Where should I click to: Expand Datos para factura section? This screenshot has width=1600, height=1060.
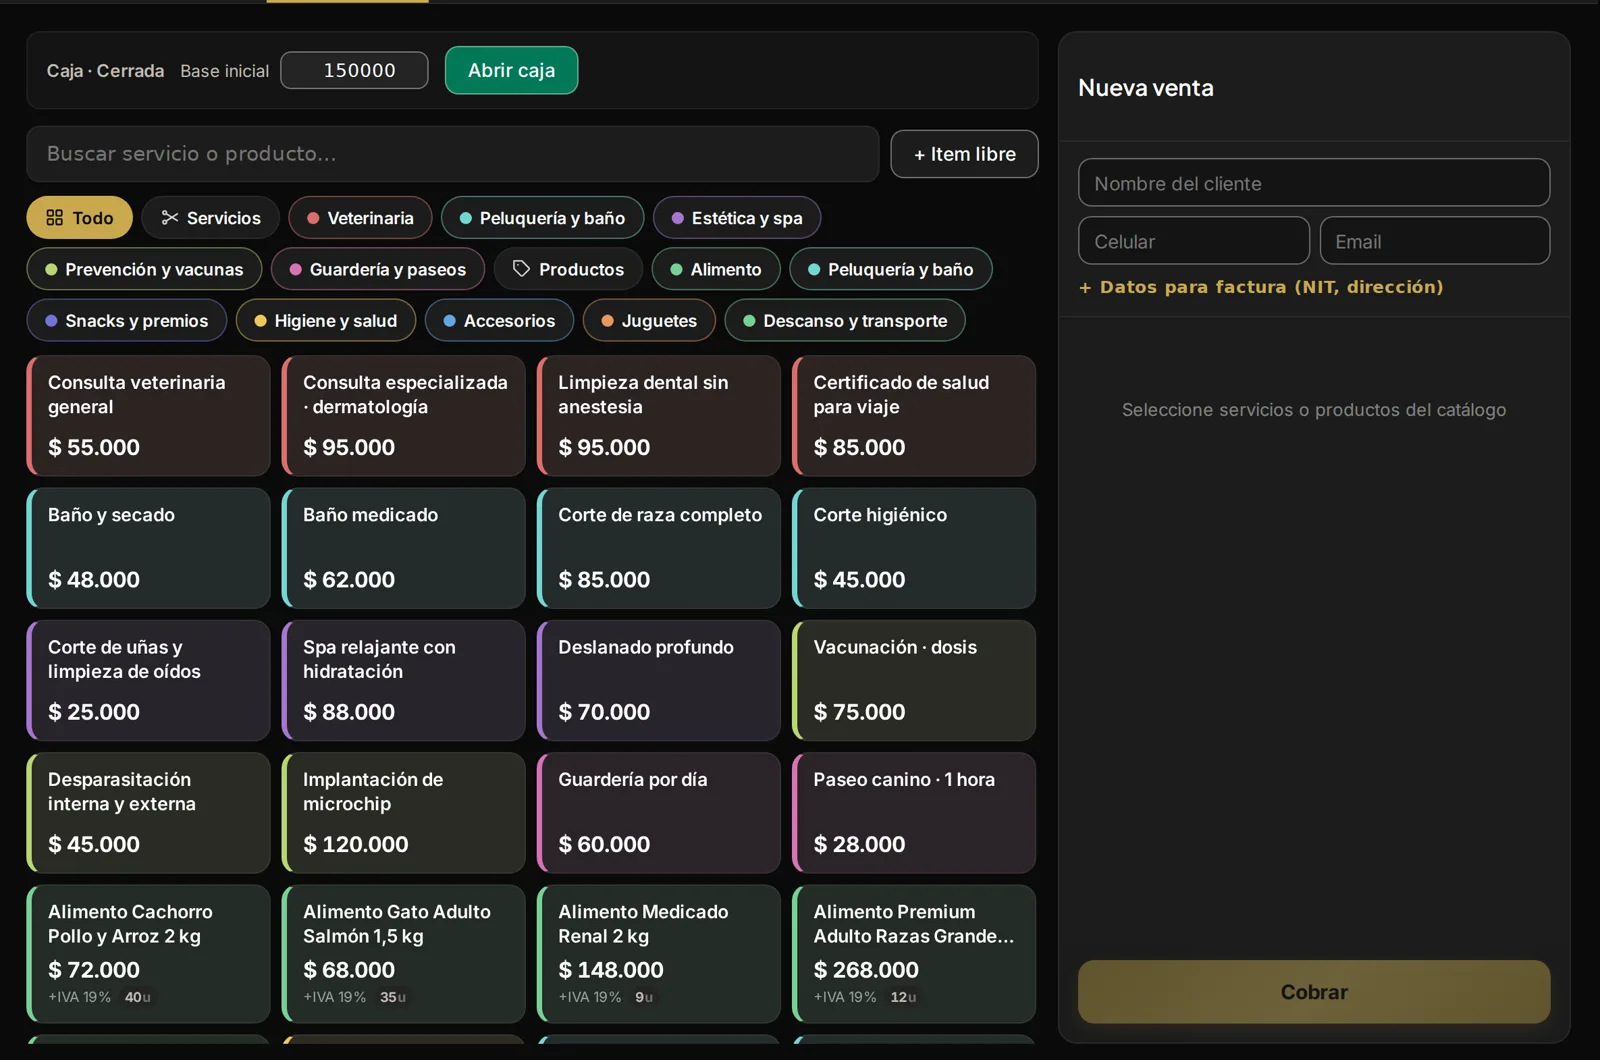(1261, 287)
